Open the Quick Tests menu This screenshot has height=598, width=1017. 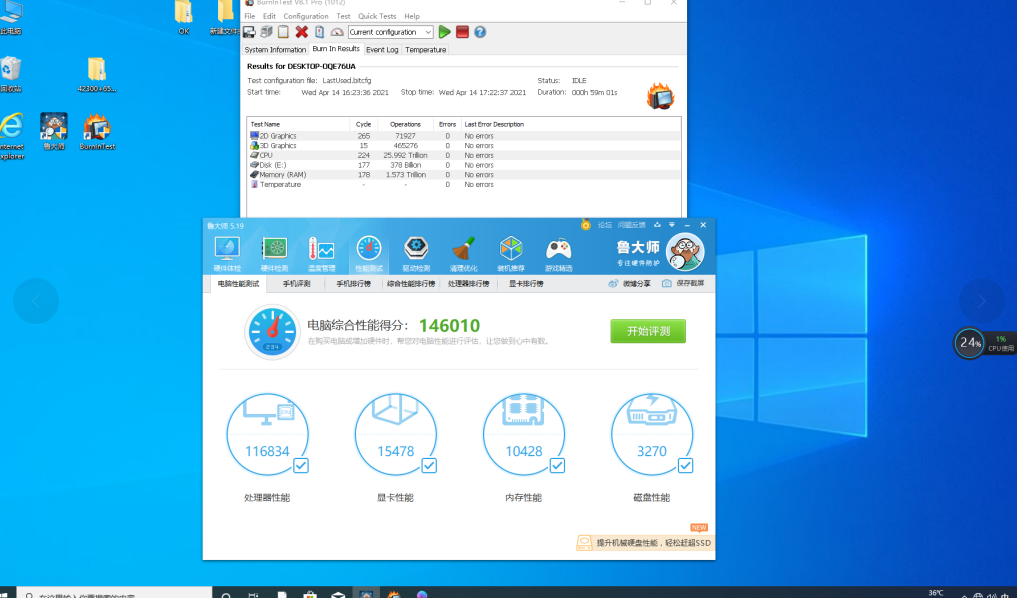point(377,16)
